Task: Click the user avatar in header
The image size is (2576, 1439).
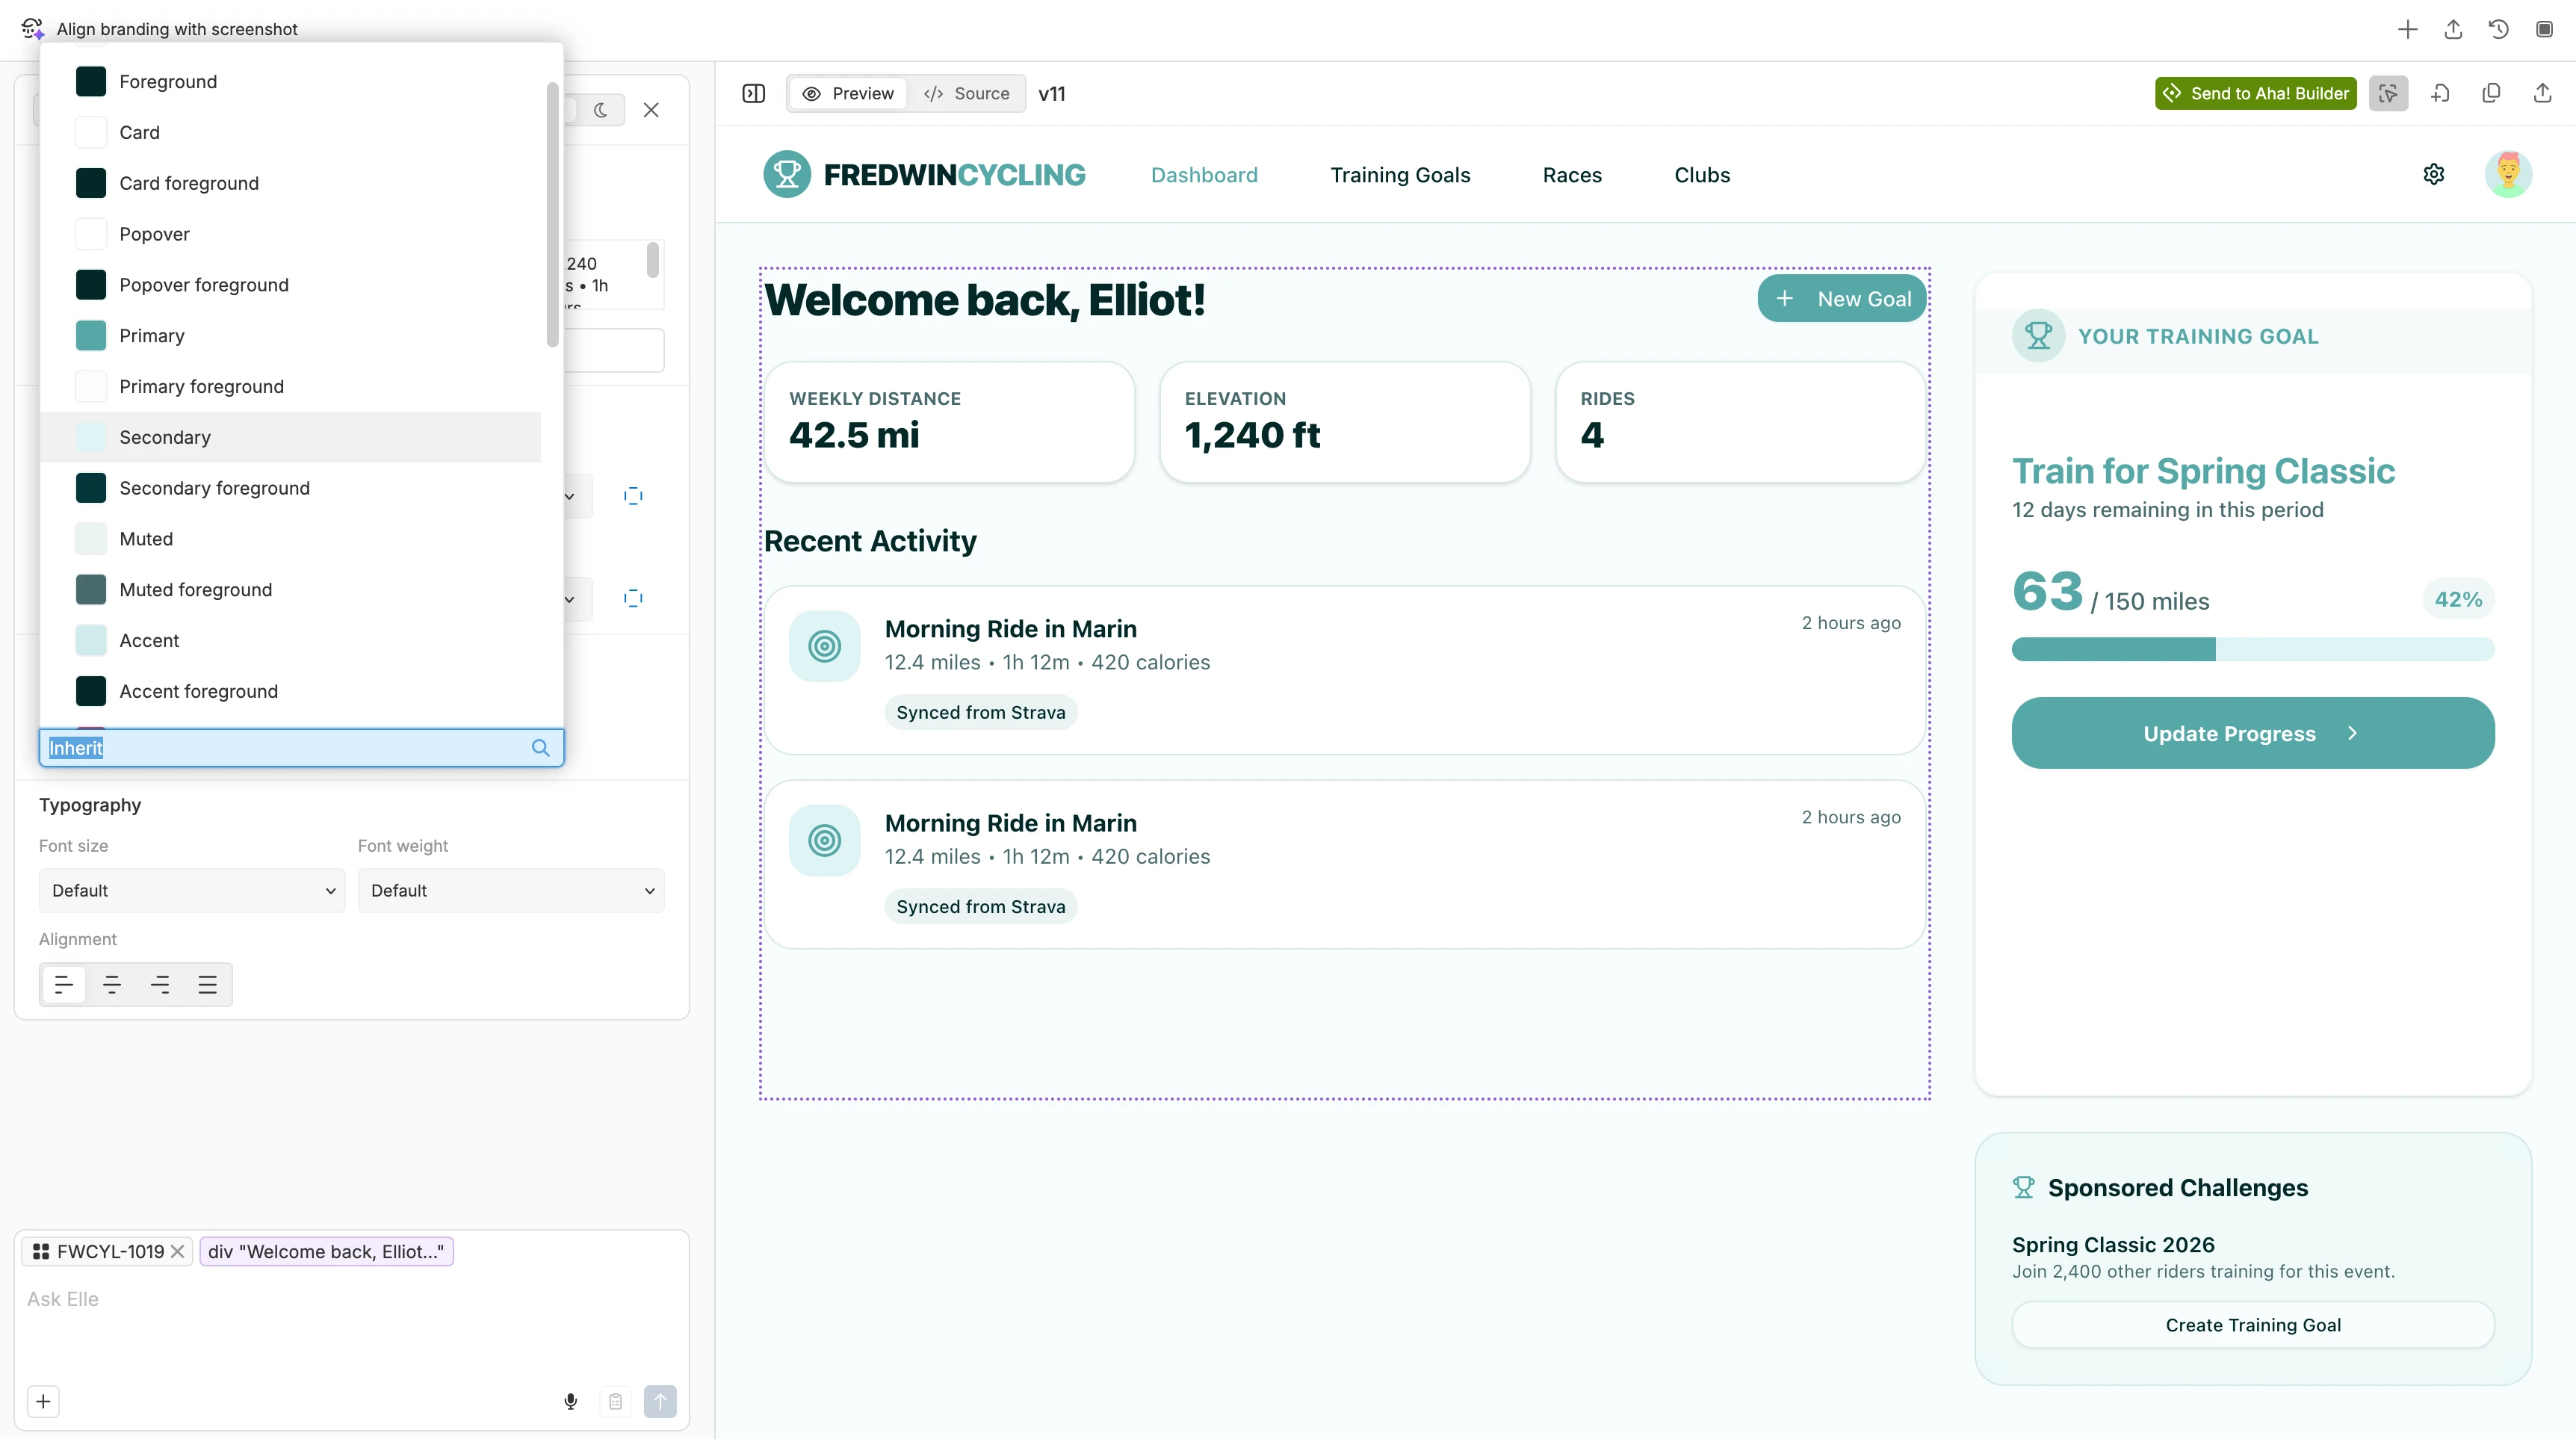Action: coord(2508,175)
